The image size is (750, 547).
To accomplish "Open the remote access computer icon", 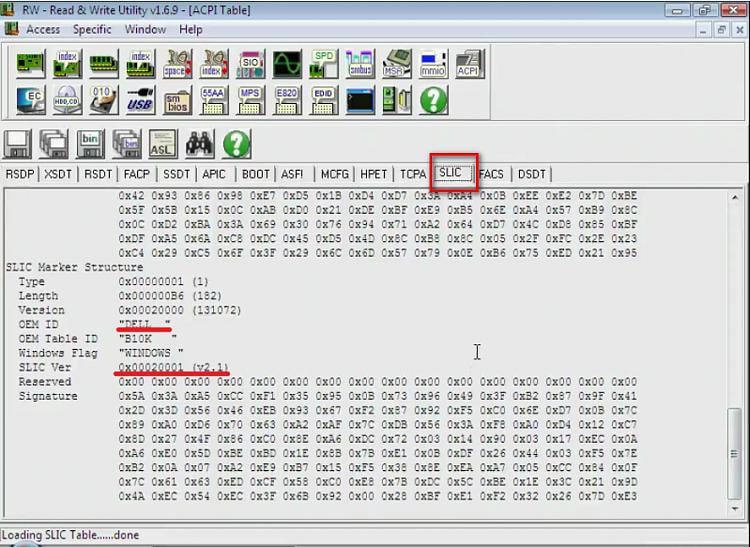I will 397,100.
